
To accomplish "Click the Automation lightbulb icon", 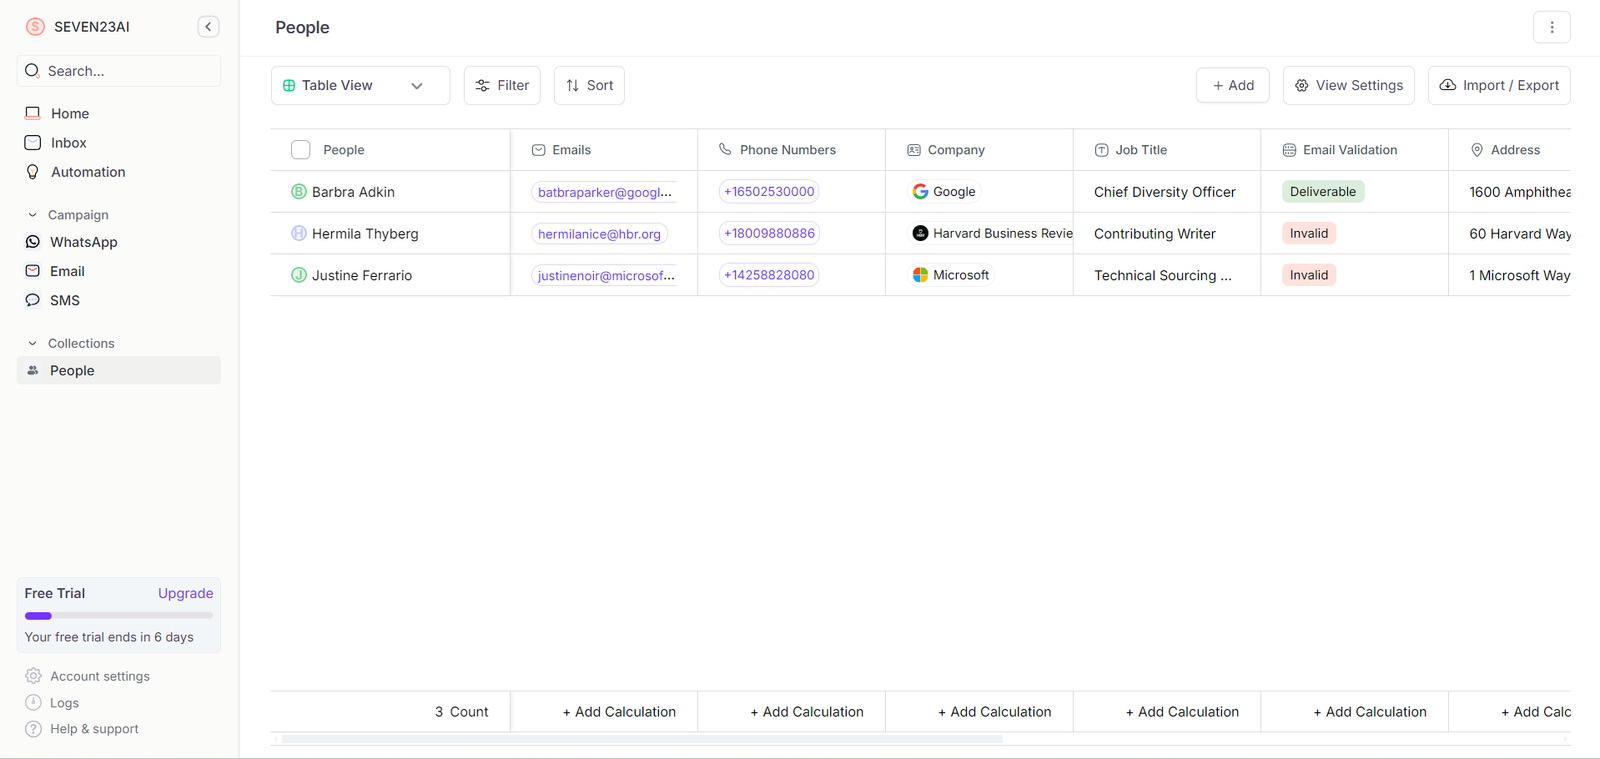I will tap(33, 172).
